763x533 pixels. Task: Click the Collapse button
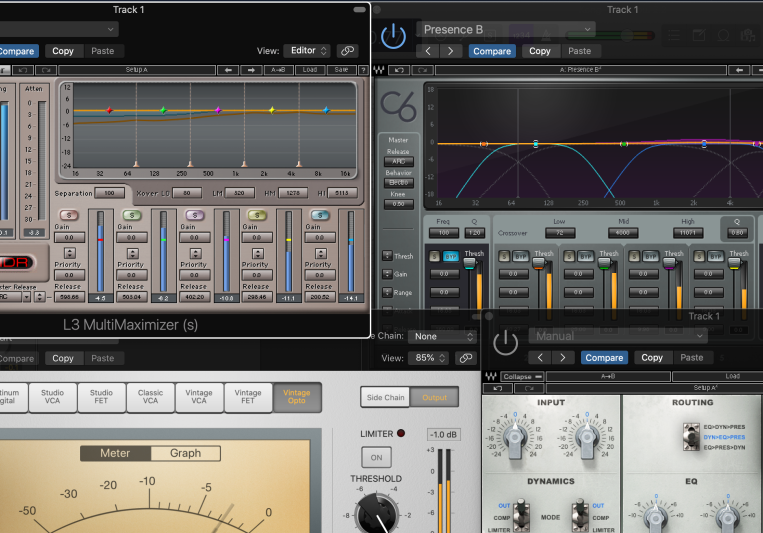tap(522, 376)
